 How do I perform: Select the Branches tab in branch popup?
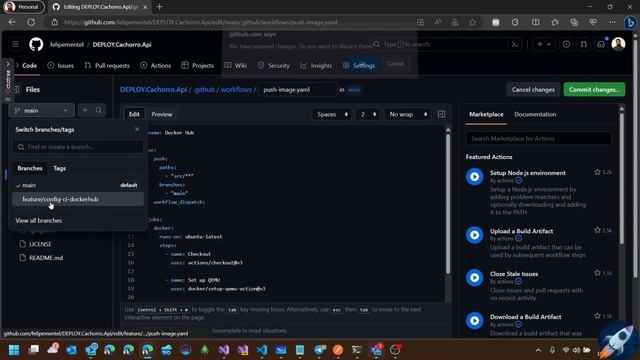30,168
